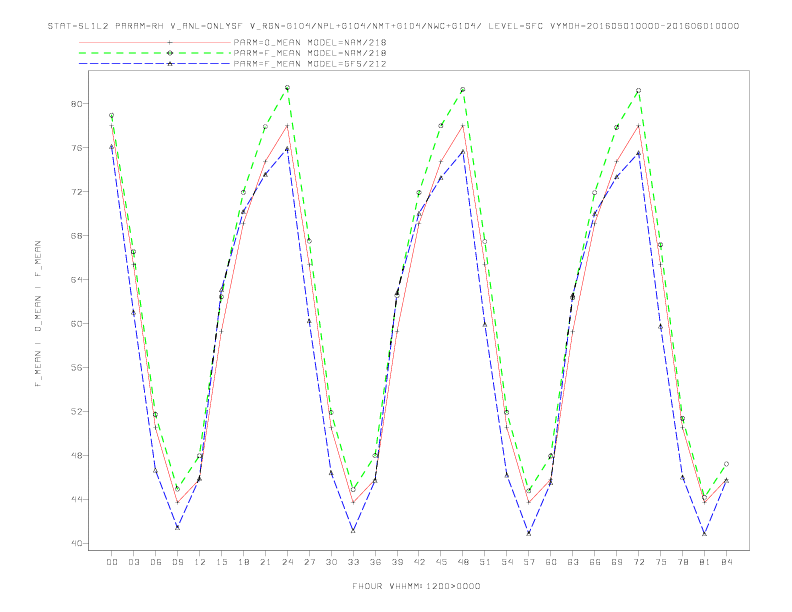Viewport: 792px width, 612px height.
Task: Click x-axis tick label 42
Action: (x=419, y=562)
